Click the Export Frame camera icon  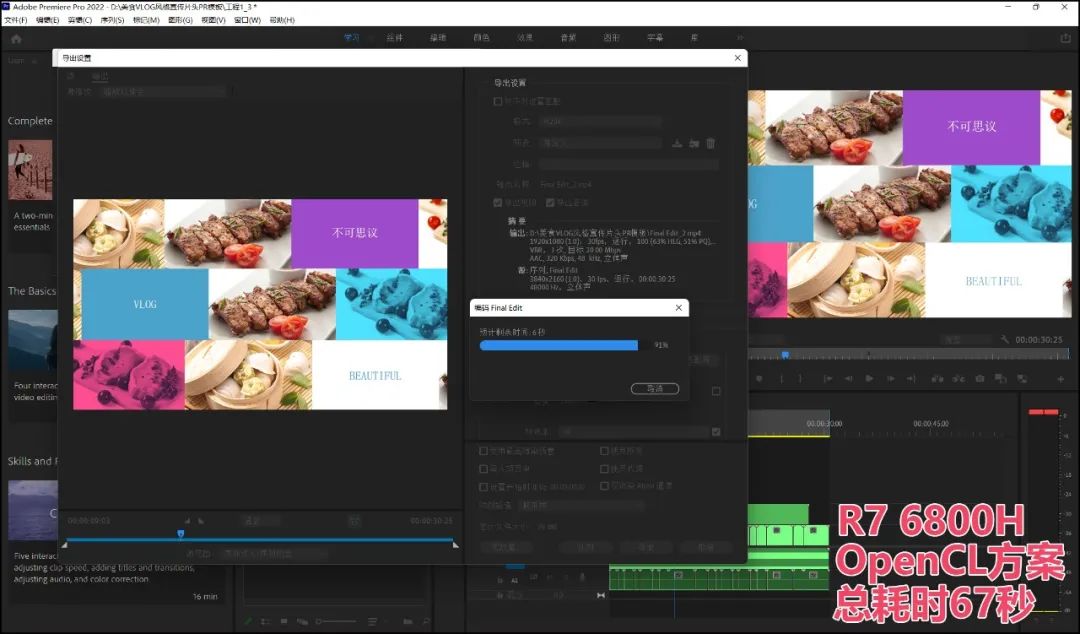(979, 378)
